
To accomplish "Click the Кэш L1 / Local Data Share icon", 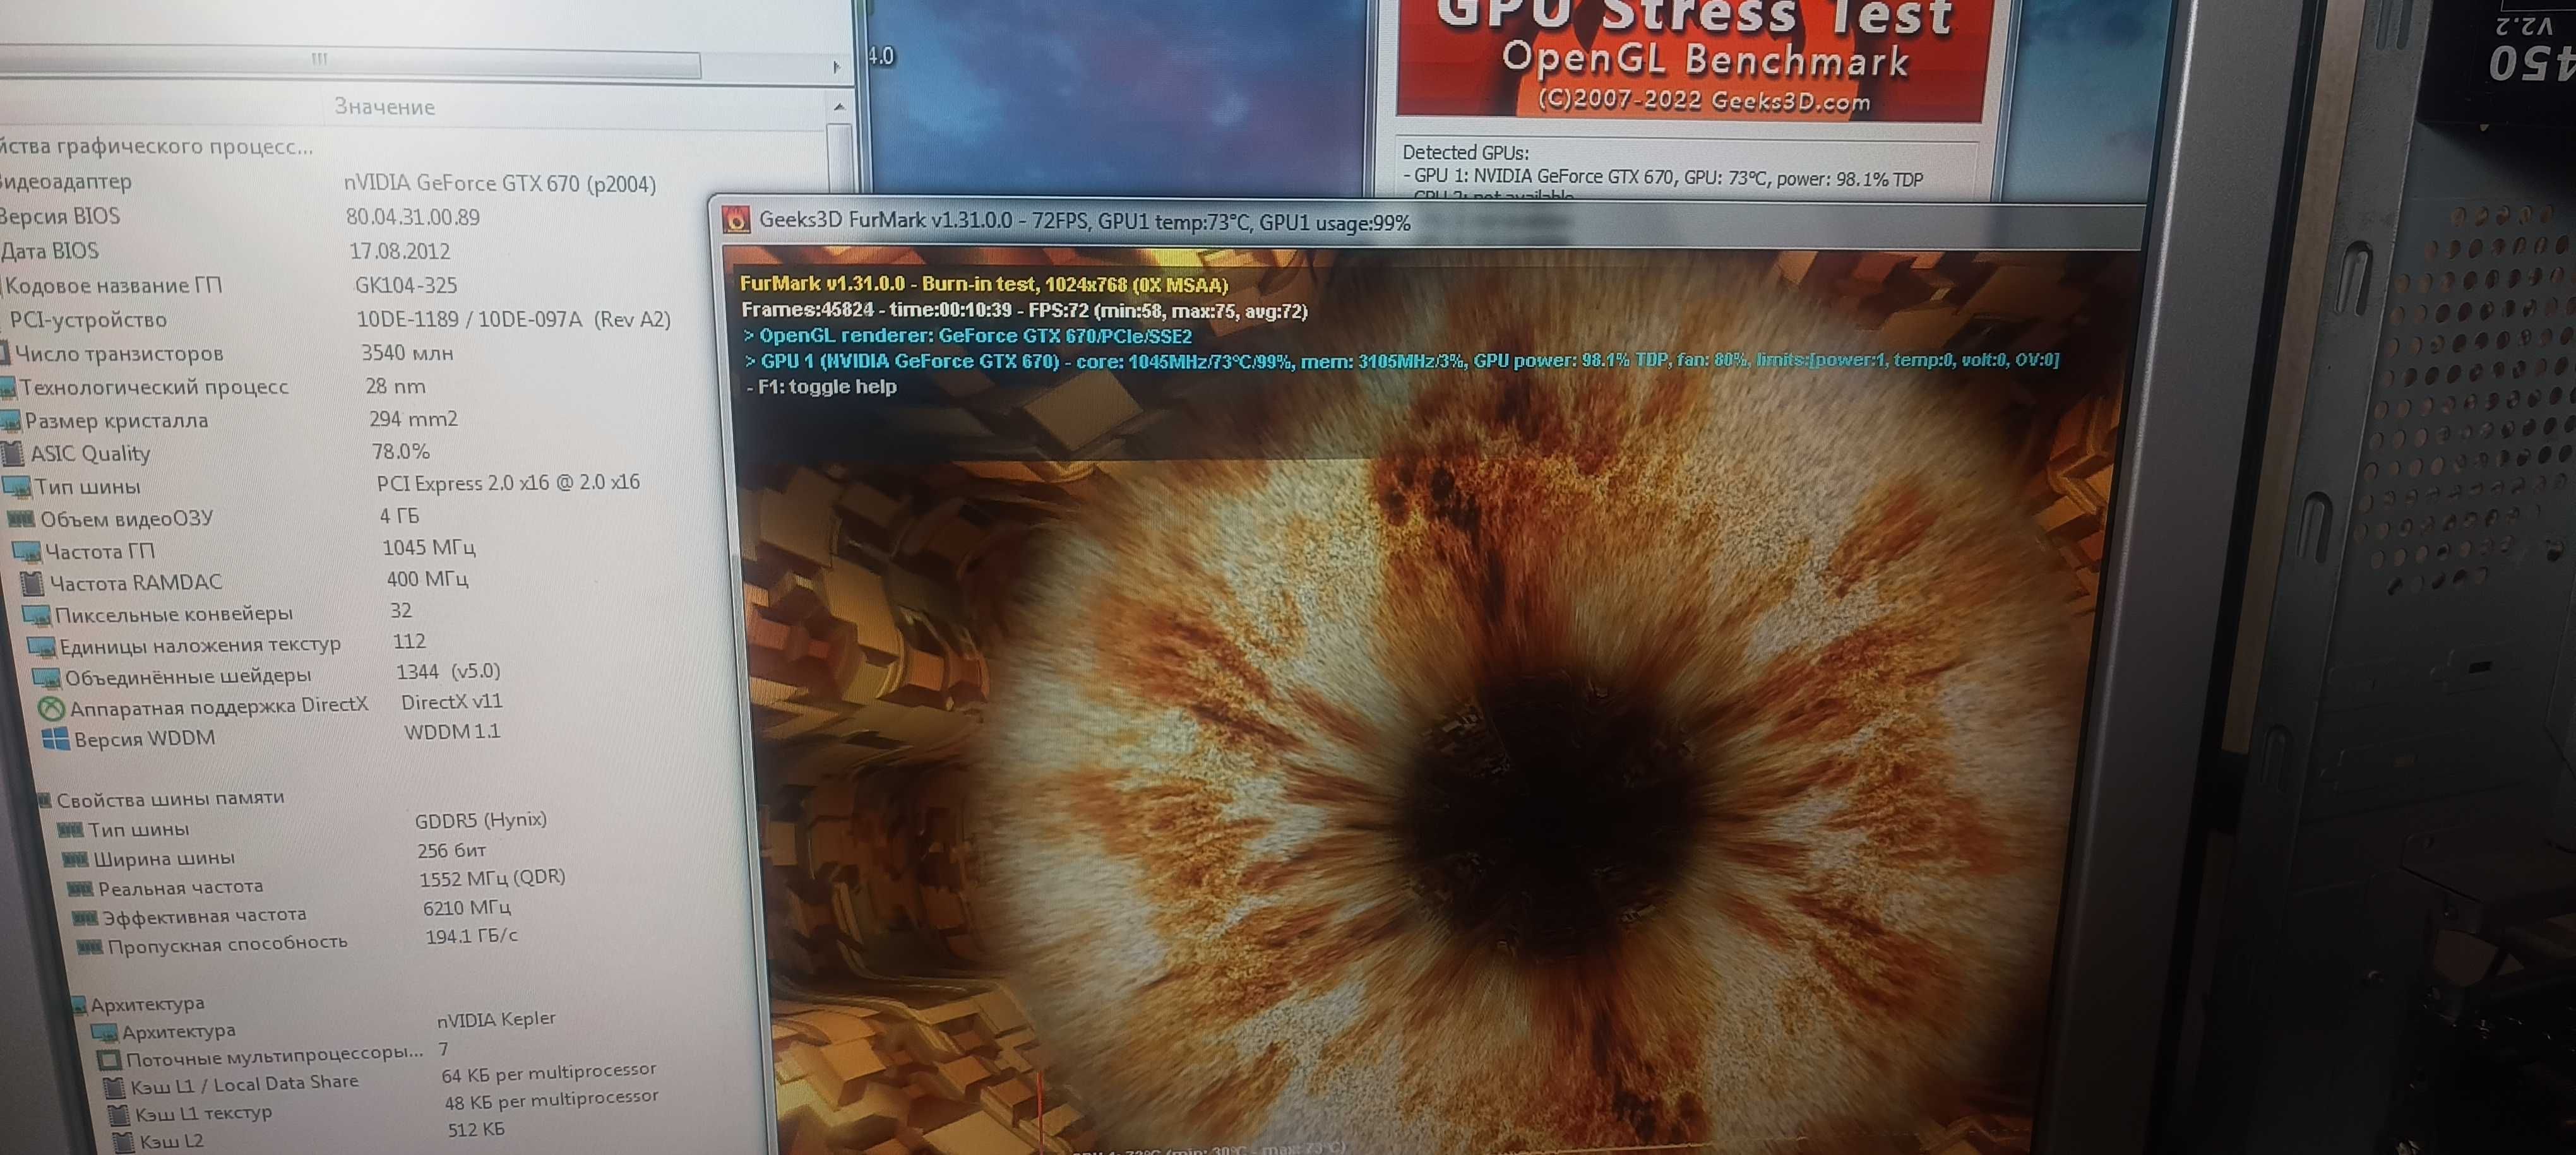I will pyautogui.click(x=115, y=1087).
